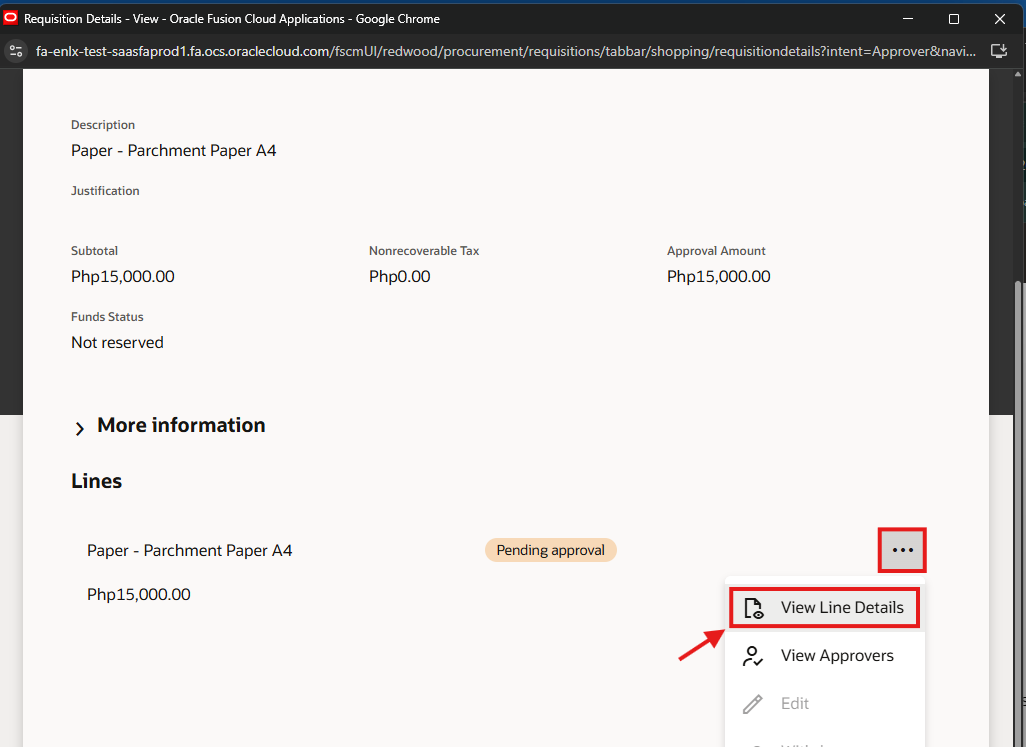This screenshot has height=747, width=1026.
Task: Click the Approval Amount label
Action: tap(716, 251)
